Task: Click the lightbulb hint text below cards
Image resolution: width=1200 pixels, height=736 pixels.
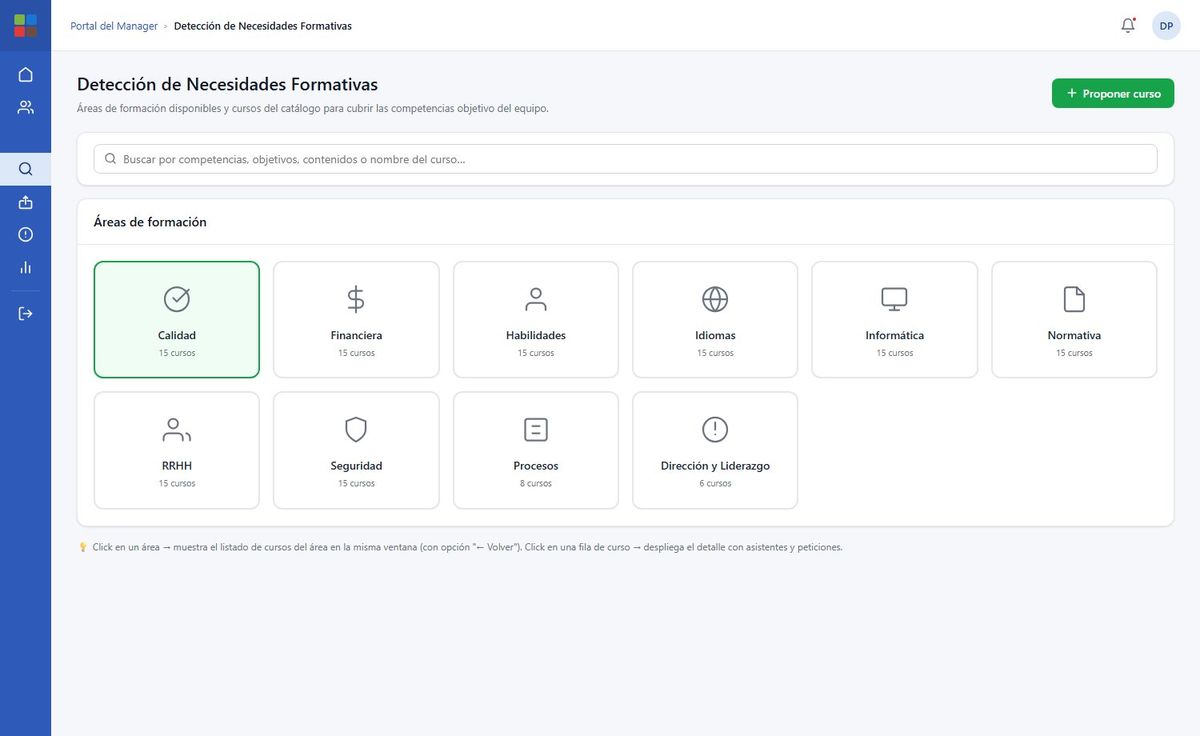Action: click(461, 547)
